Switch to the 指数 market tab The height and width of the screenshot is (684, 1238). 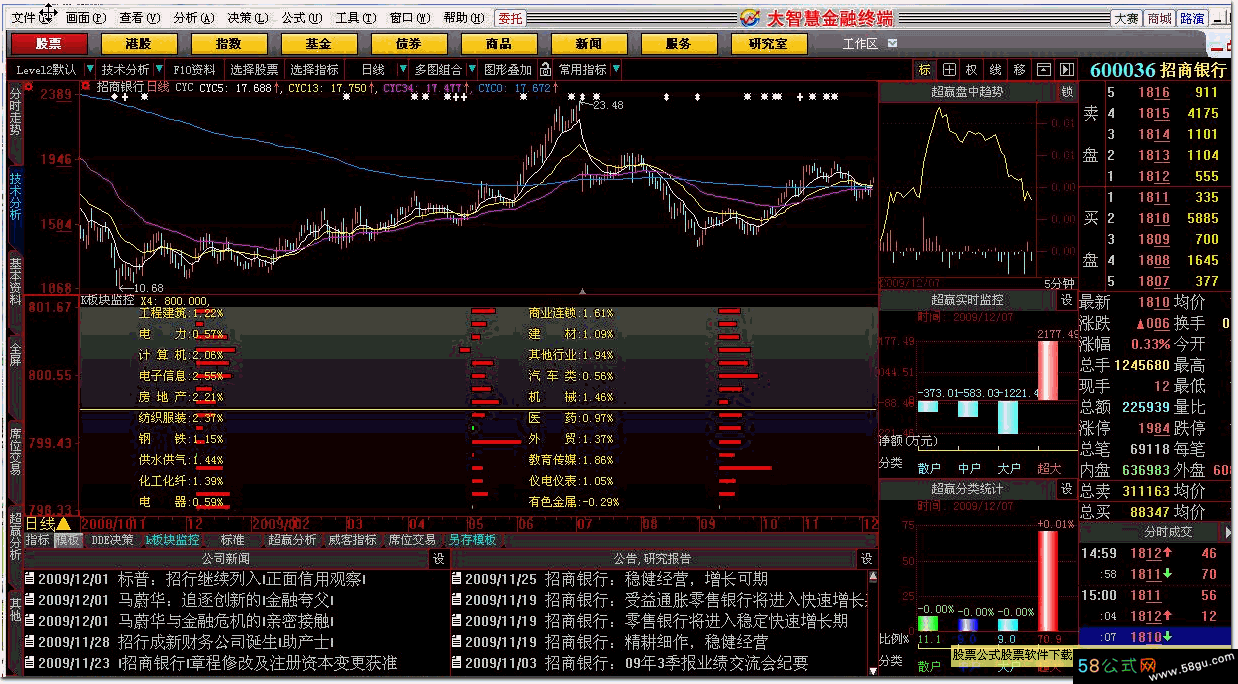click(228, 44)
